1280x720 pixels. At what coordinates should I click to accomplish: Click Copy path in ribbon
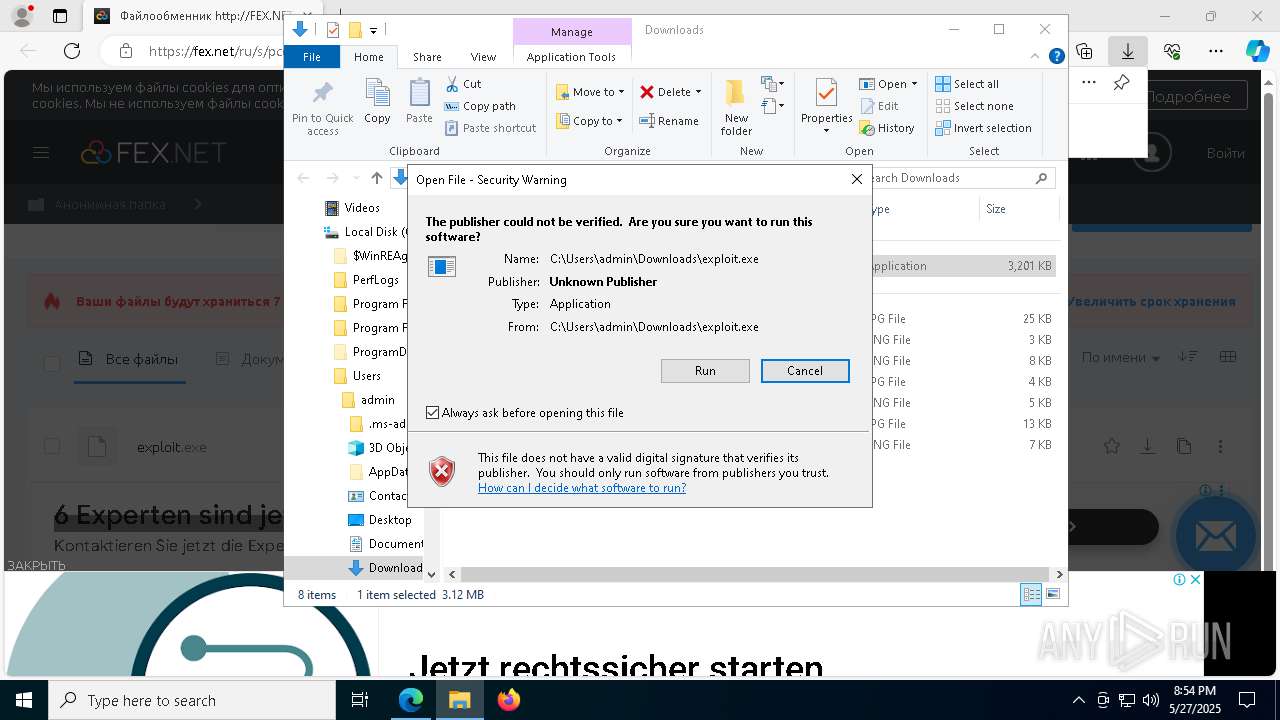pyautogui.click(x=480, y=106)
